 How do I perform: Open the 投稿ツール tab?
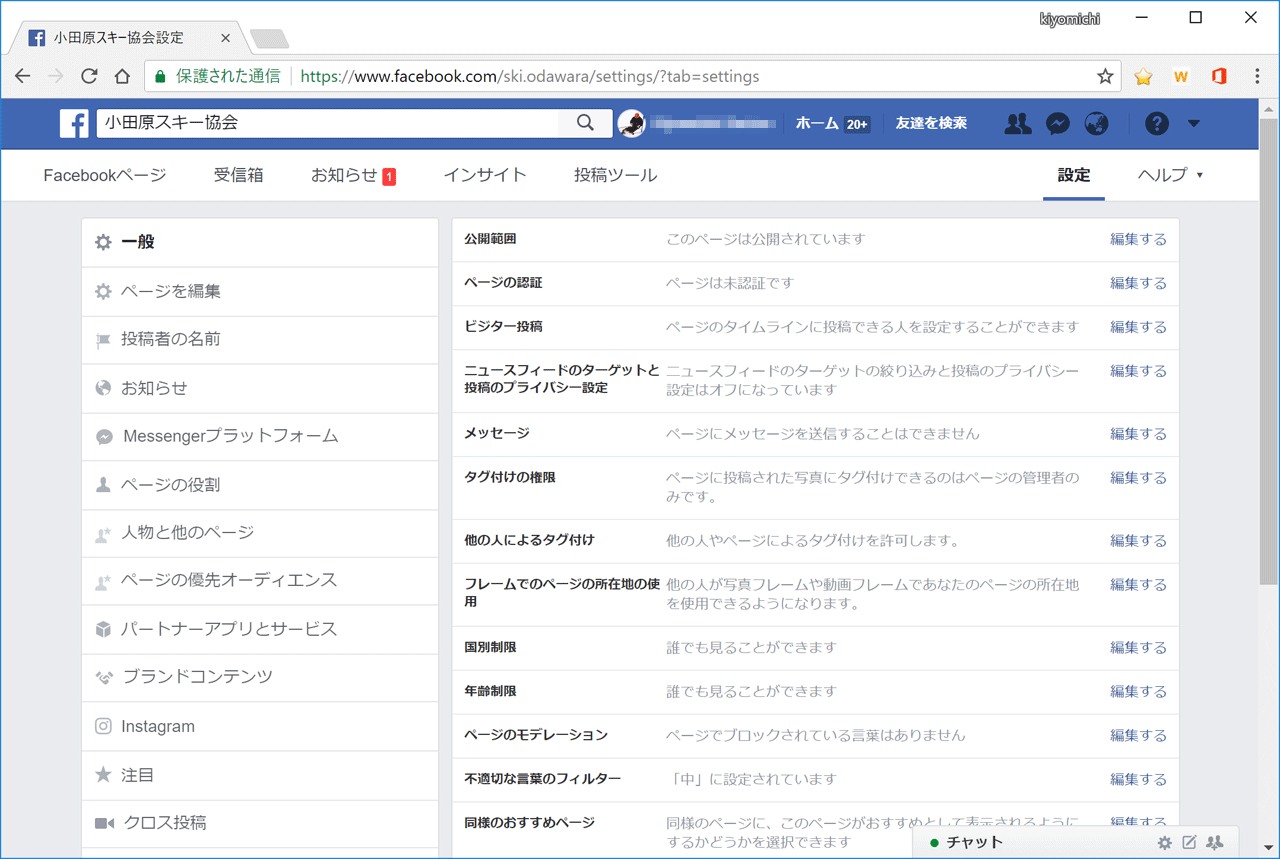(615, 175)
